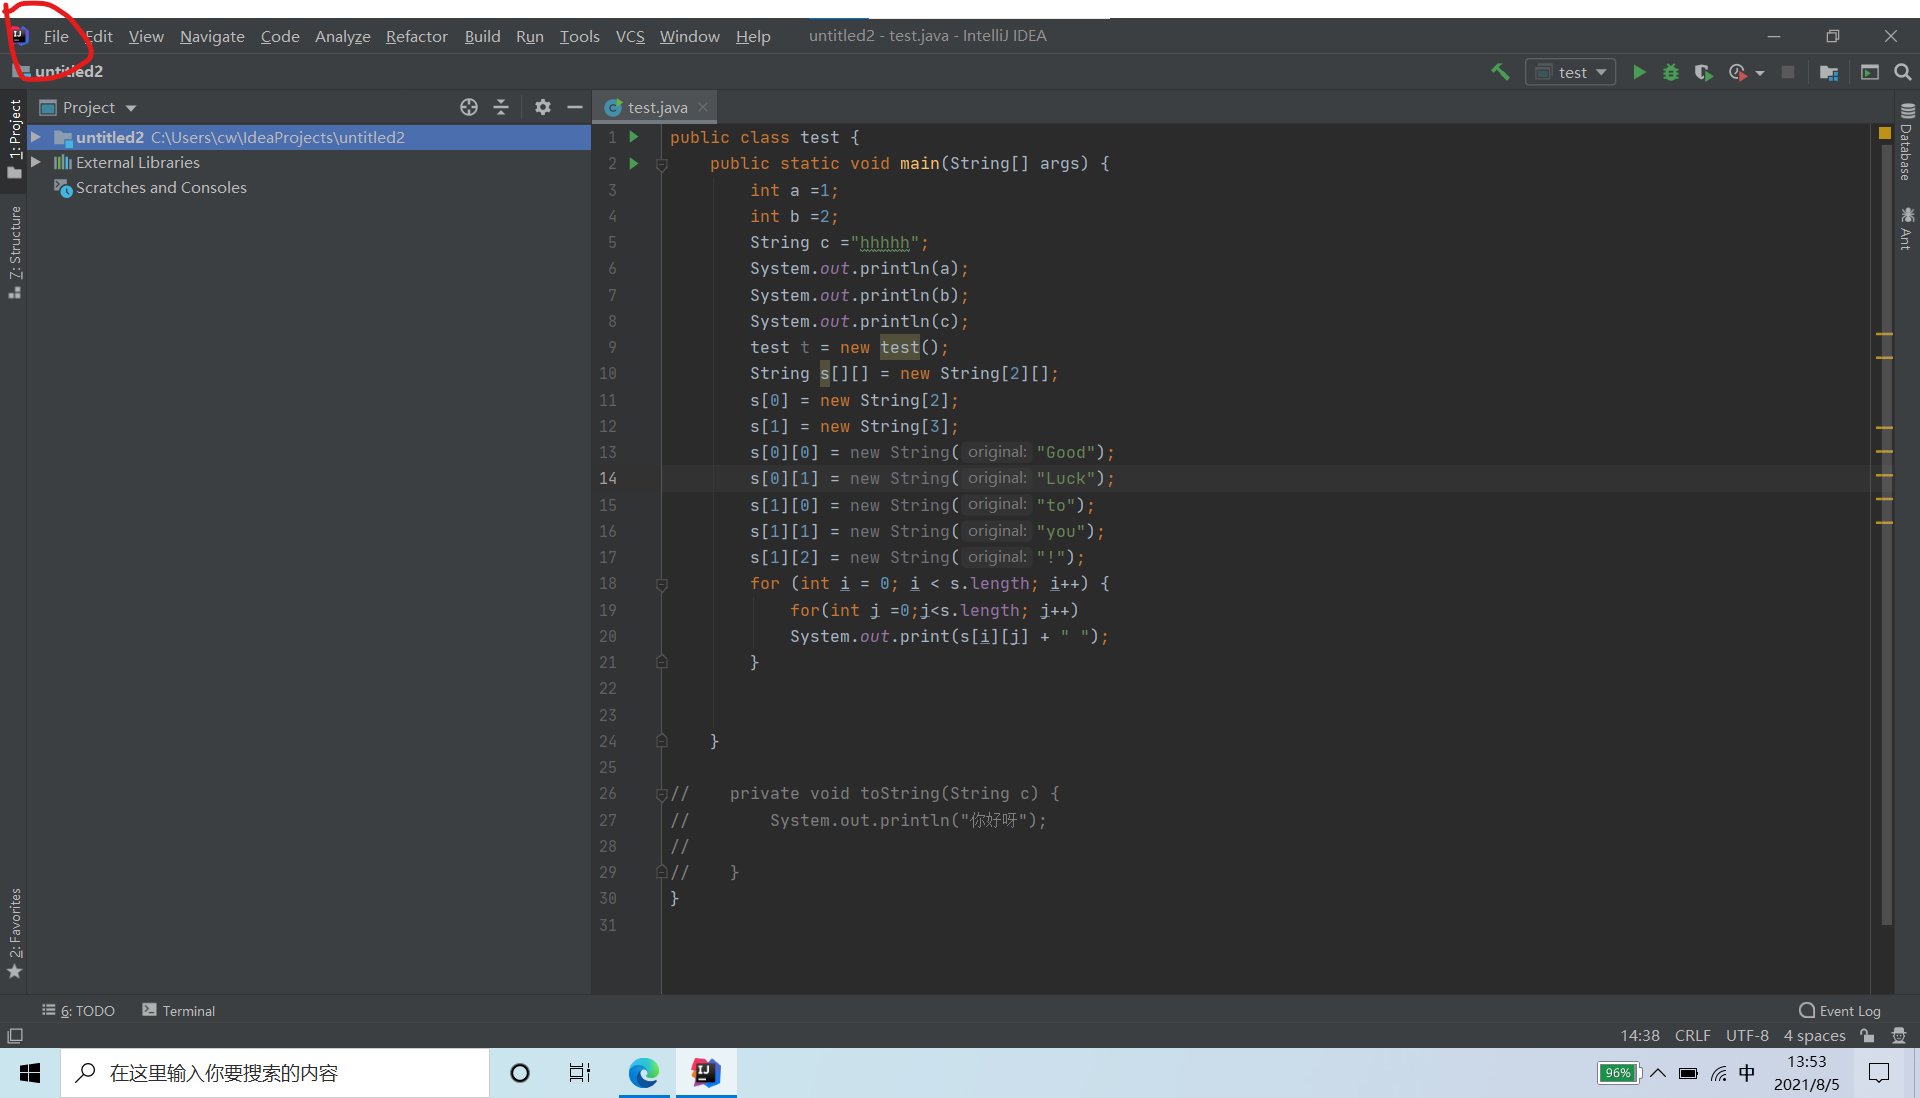Click the yellow warning marker in the error stripe
1920x1098 pixels.
coord(1884,133)
